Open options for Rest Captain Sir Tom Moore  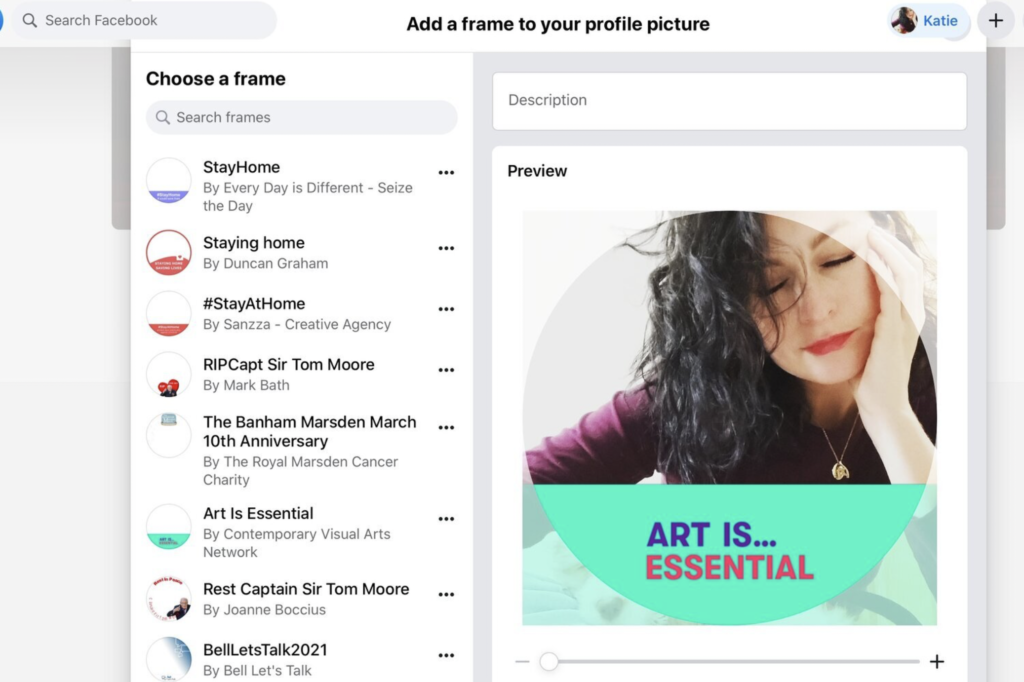[x=446, y=594]
